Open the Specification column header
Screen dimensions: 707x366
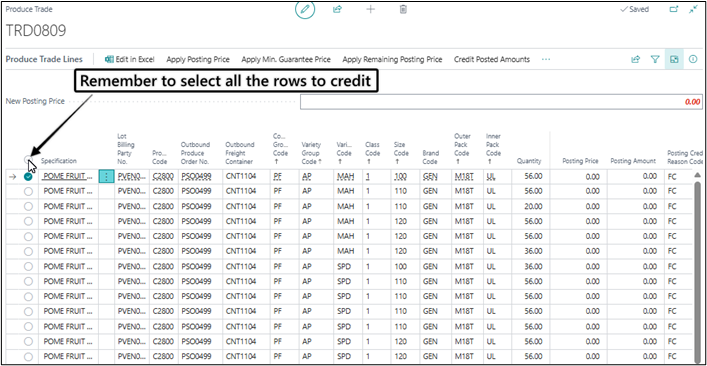(59, 161)
